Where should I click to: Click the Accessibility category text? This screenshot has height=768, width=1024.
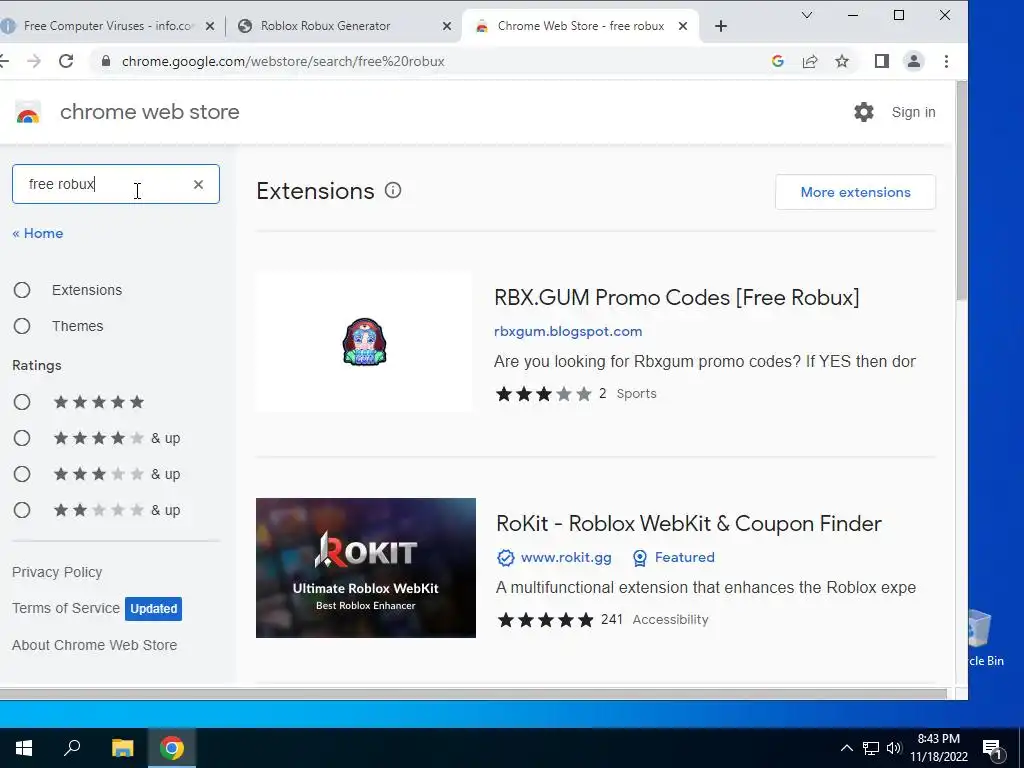point(670,620)
